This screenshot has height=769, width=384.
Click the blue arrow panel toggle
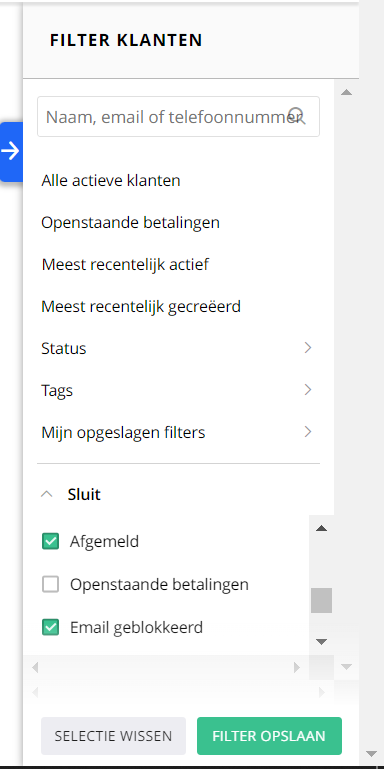click(11, 152)
